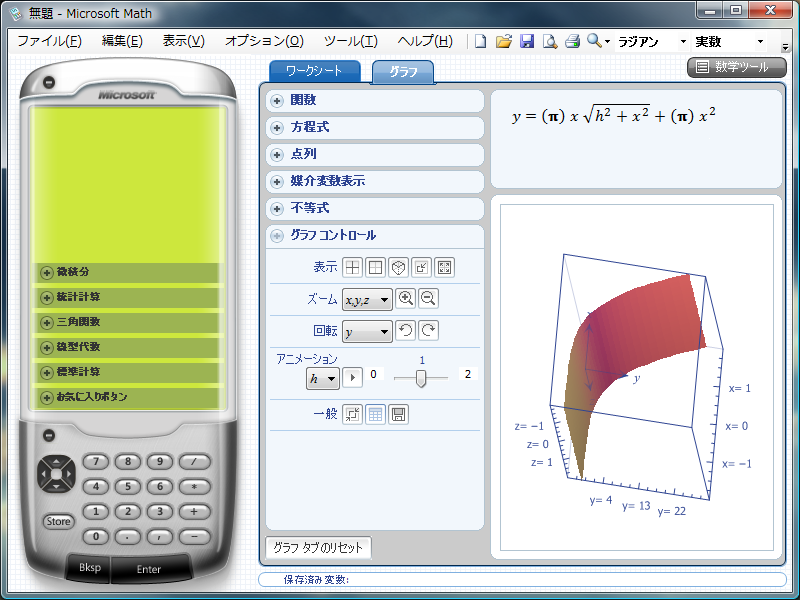Open the ツール(T) menu
Image resolution: width=800 pixels, height=600 pixels.
point(351,41)
